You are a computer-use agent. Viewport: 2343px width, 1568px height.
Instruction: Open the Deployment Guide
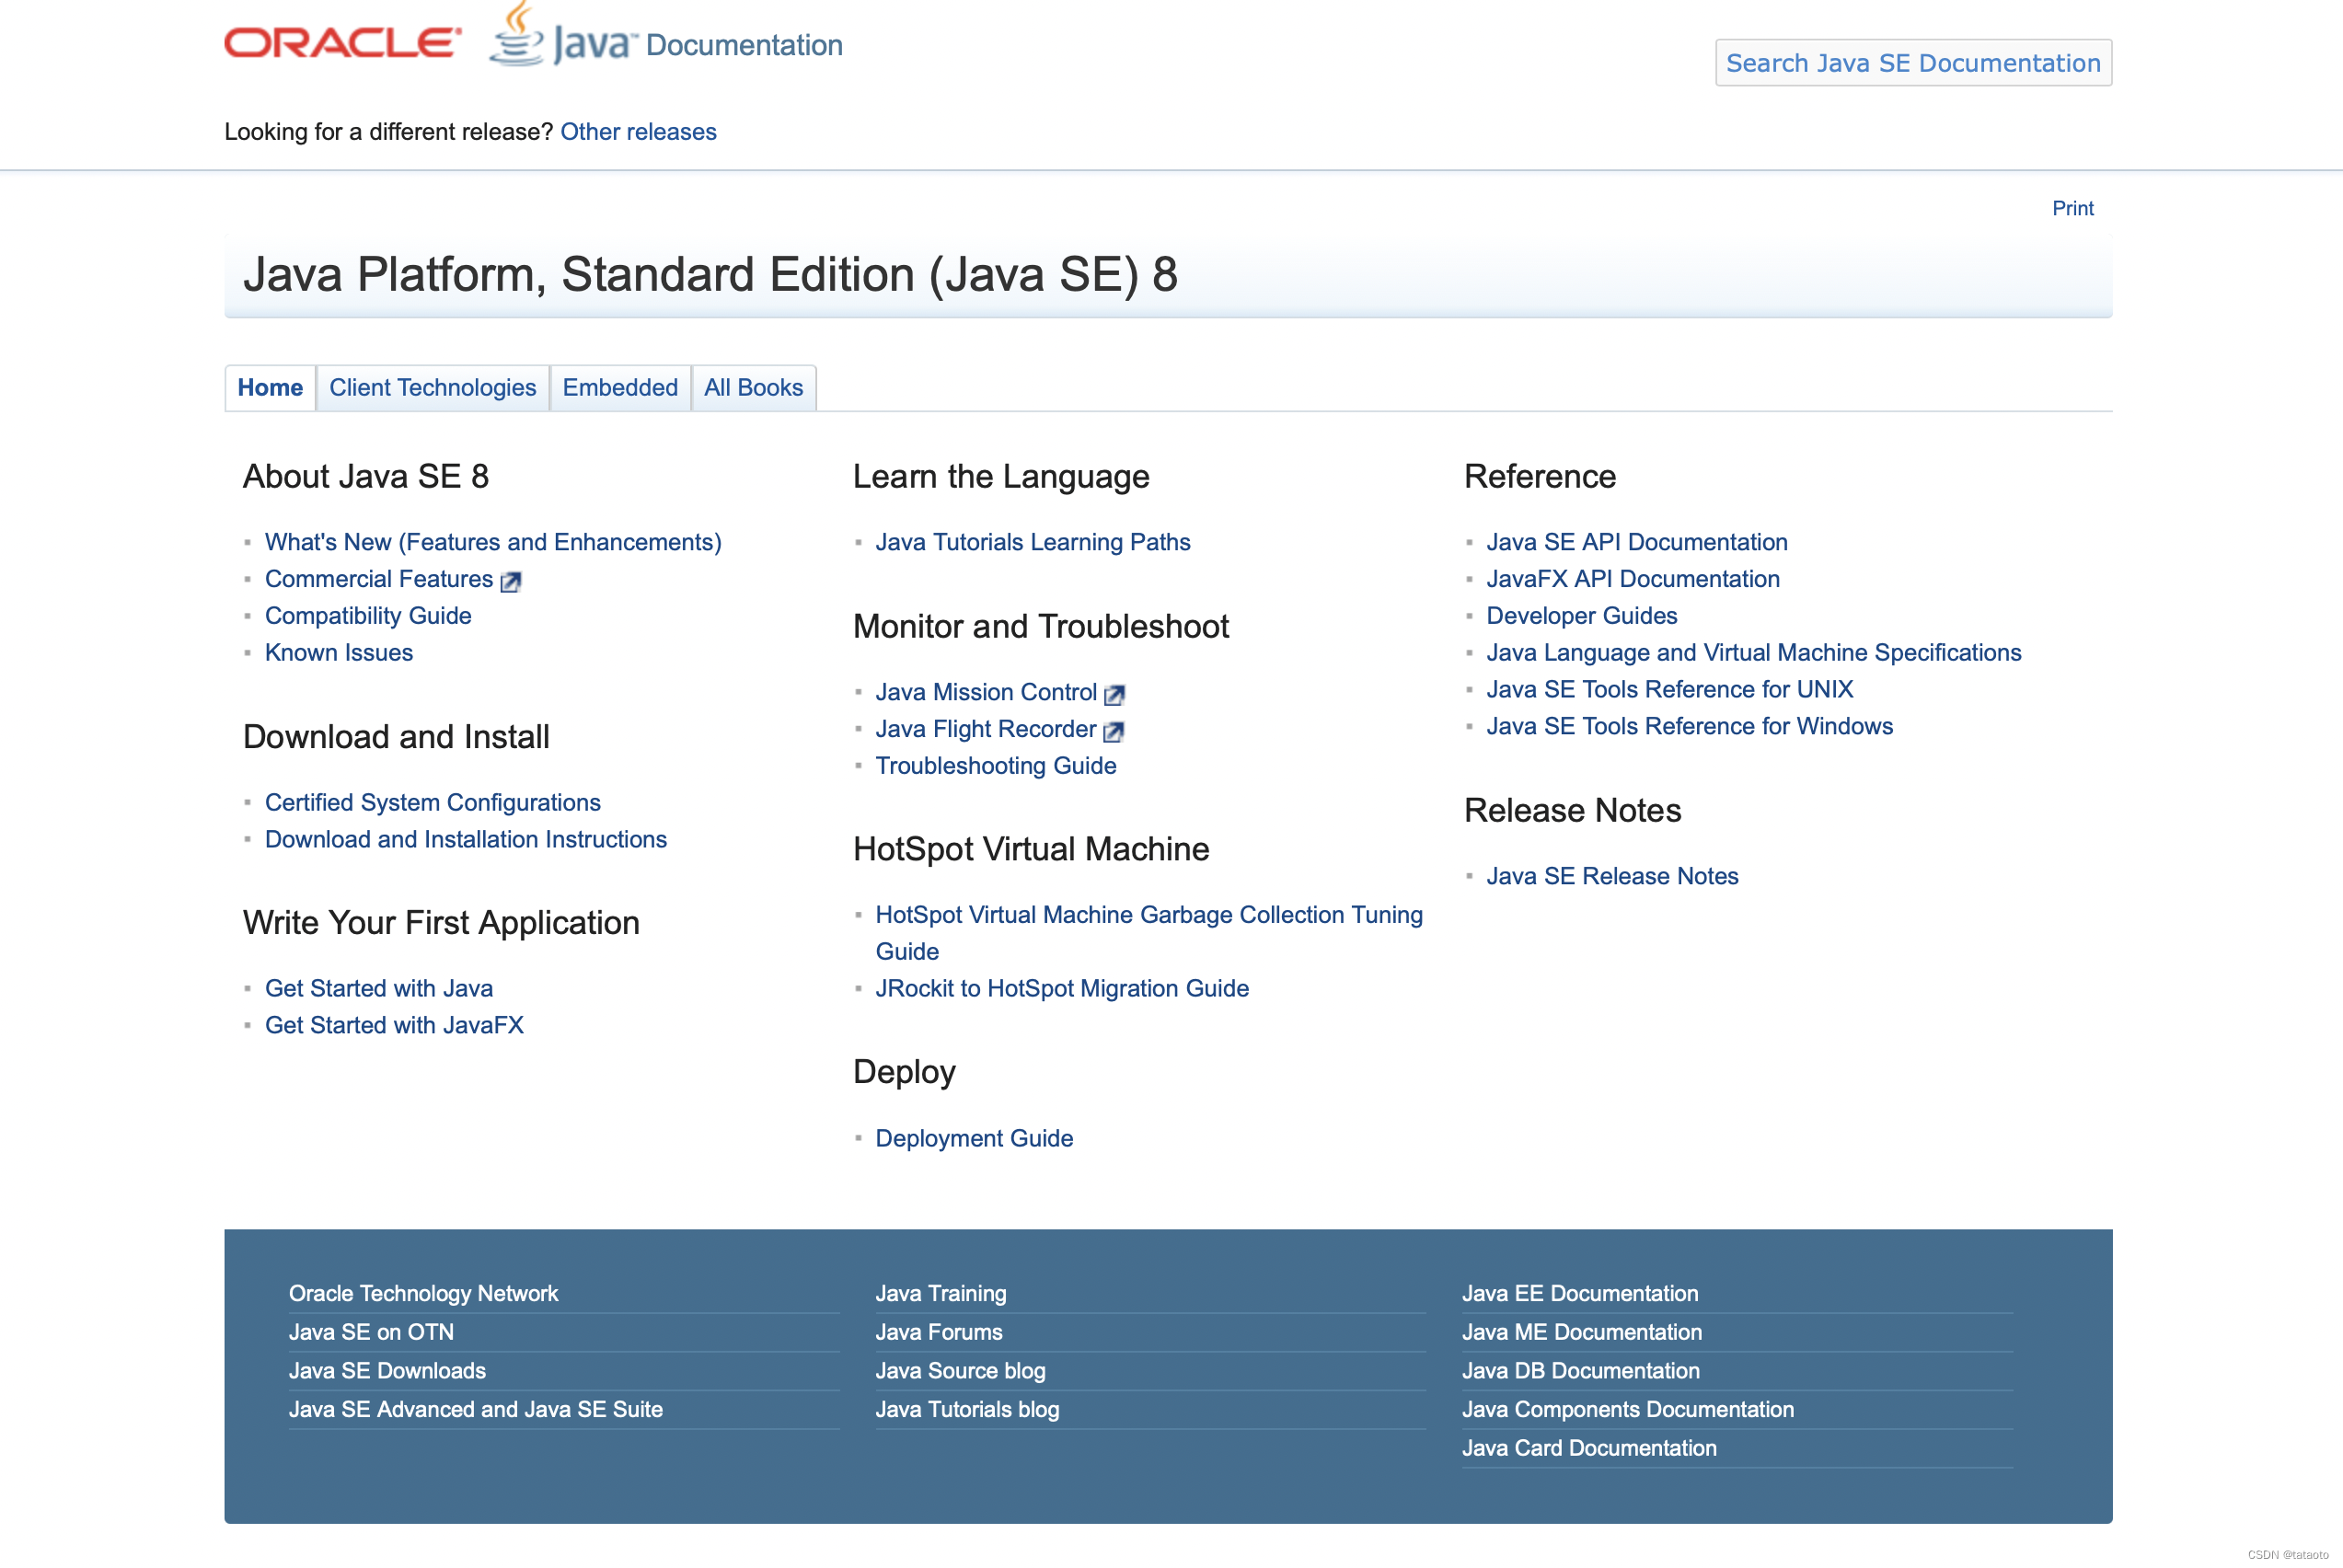coord(974,1139)
